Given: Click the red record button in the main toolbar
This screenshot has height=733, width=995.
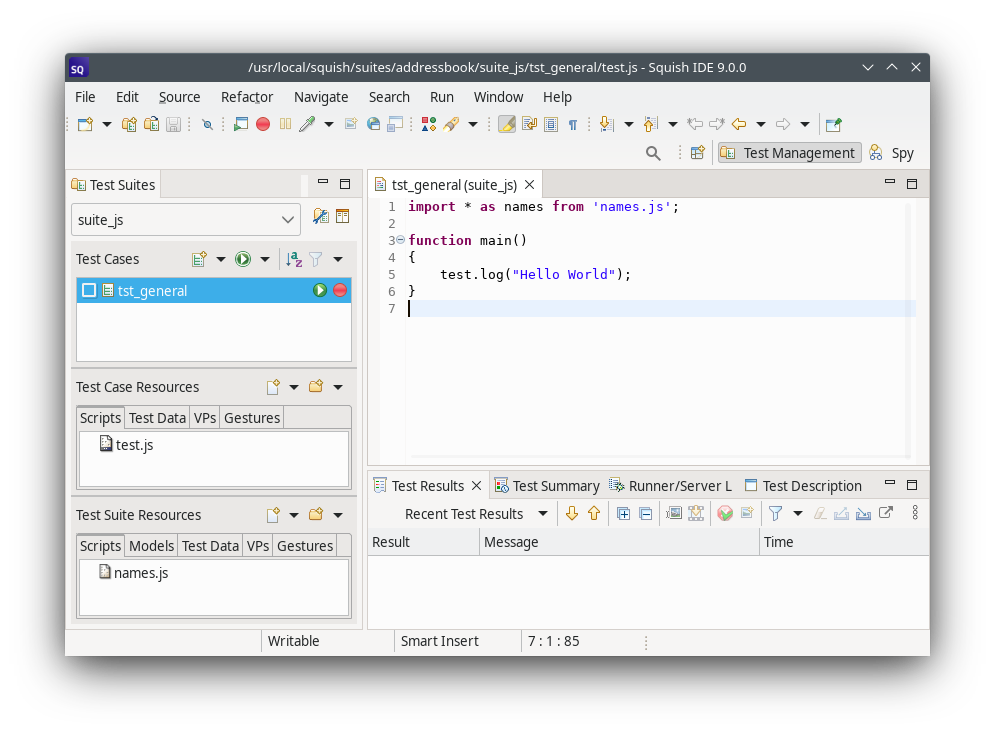Looking at the screenshot, I should pos(263,124).
